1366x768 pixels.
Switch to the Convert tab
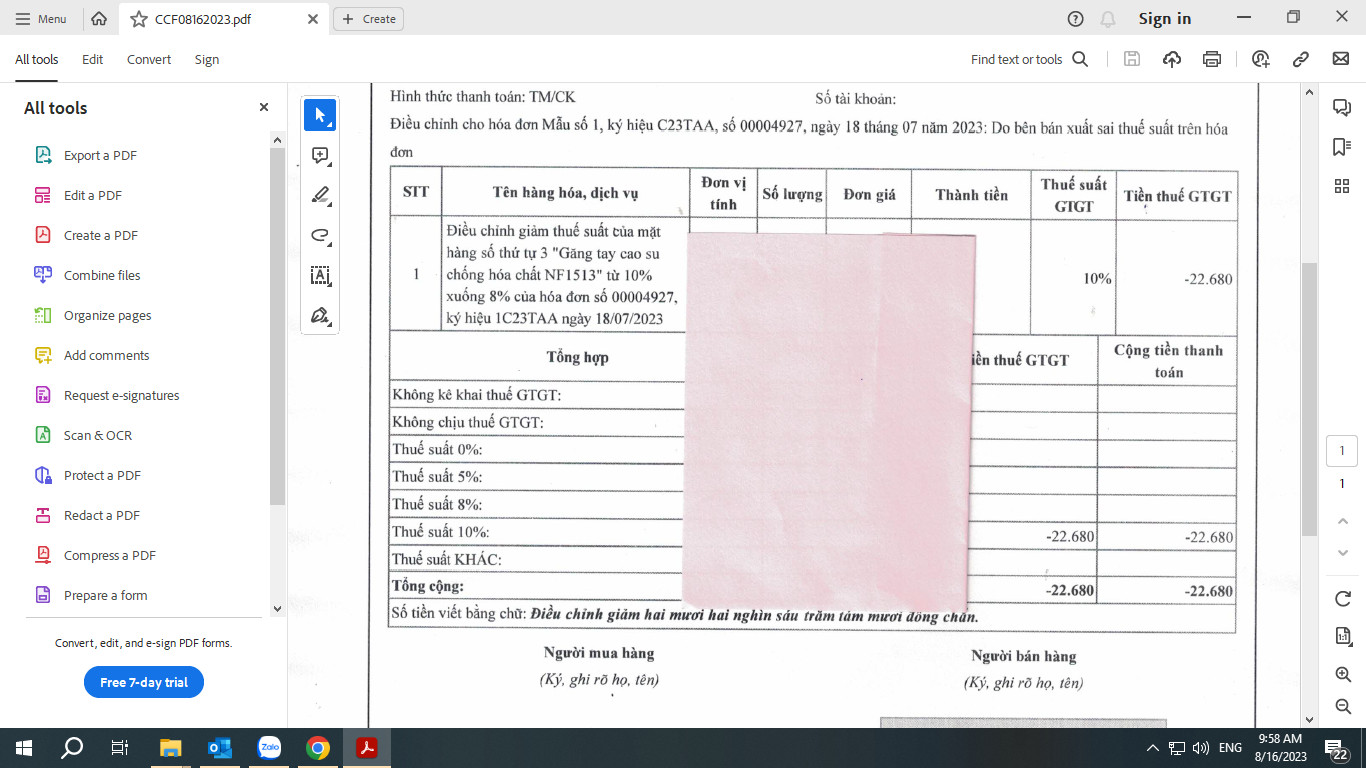tap(149, 60)
